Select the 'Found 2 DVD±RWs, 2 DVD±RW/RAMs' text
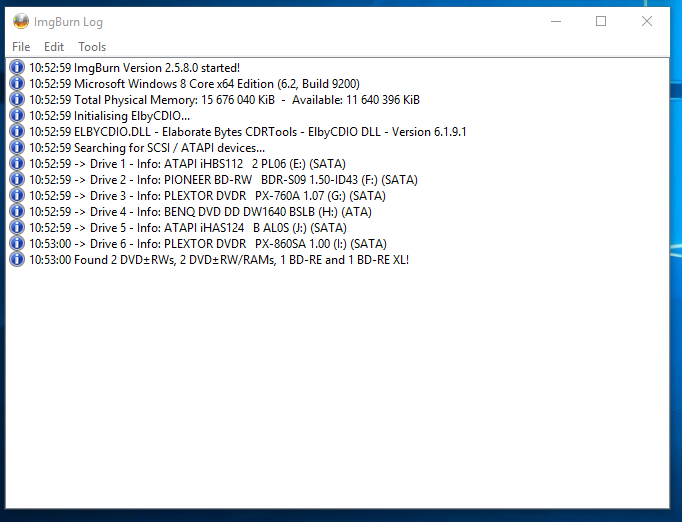682x522 pixels. pos(175,260)
